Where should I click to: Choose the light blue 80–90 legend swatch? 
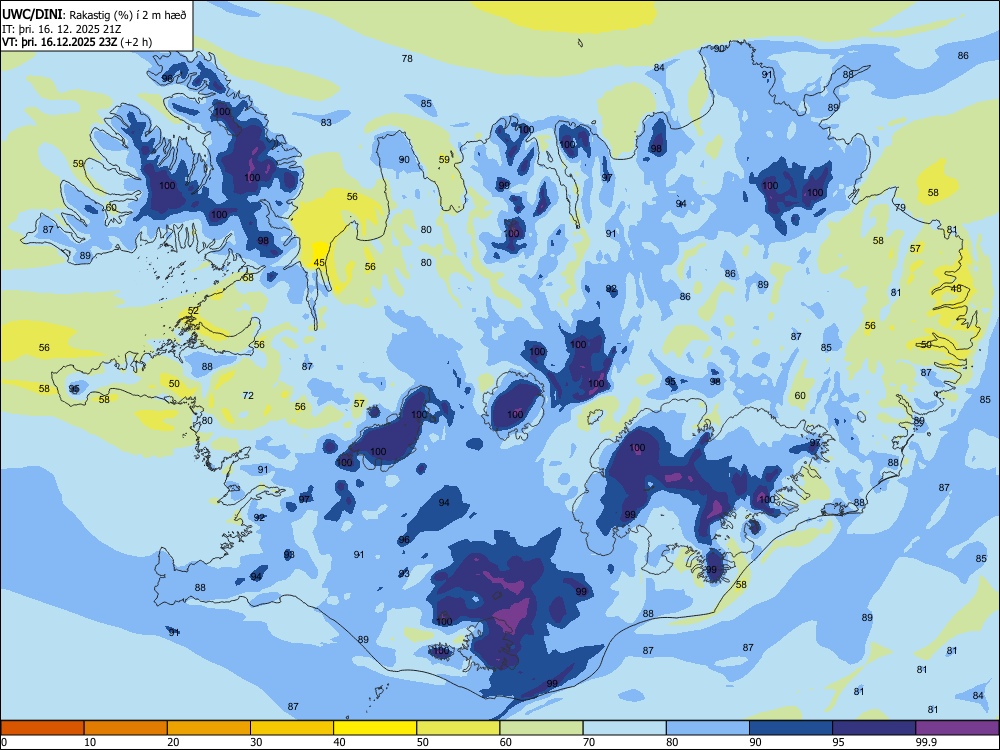(708, 728)
